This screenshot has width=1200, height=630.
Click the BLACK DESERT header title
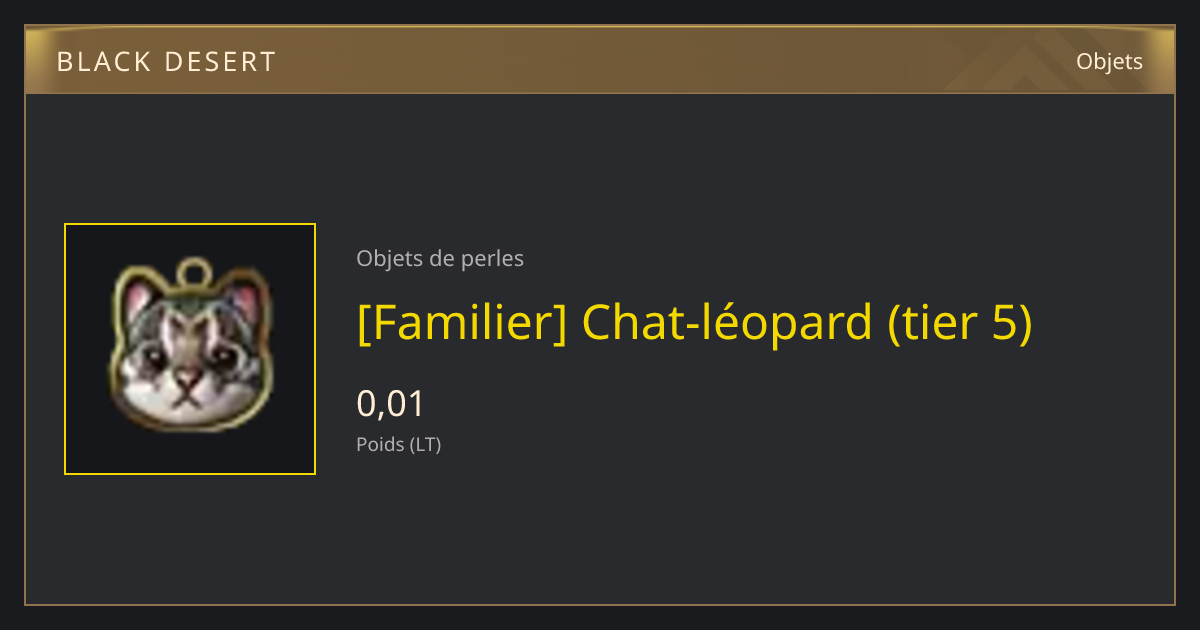tap(166, 62)
